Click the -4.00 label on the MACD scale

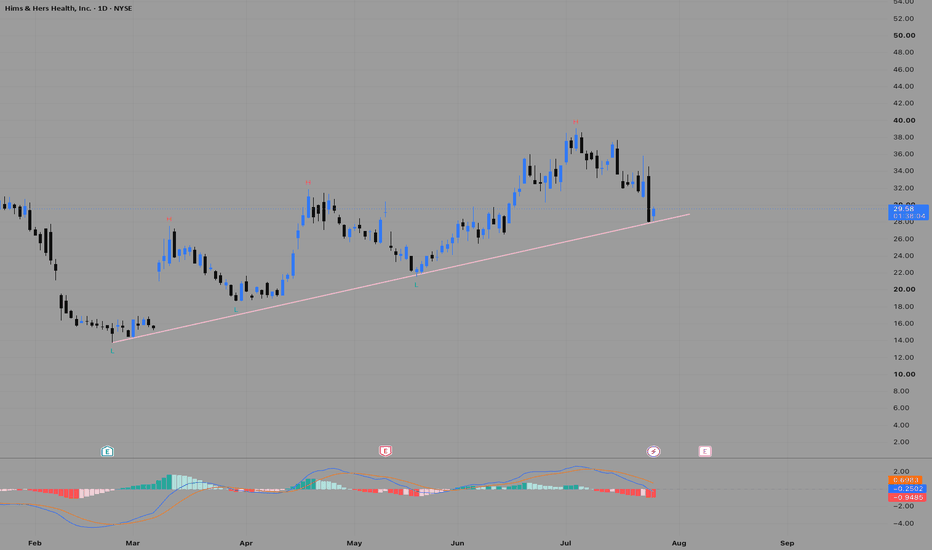point(904,523)
